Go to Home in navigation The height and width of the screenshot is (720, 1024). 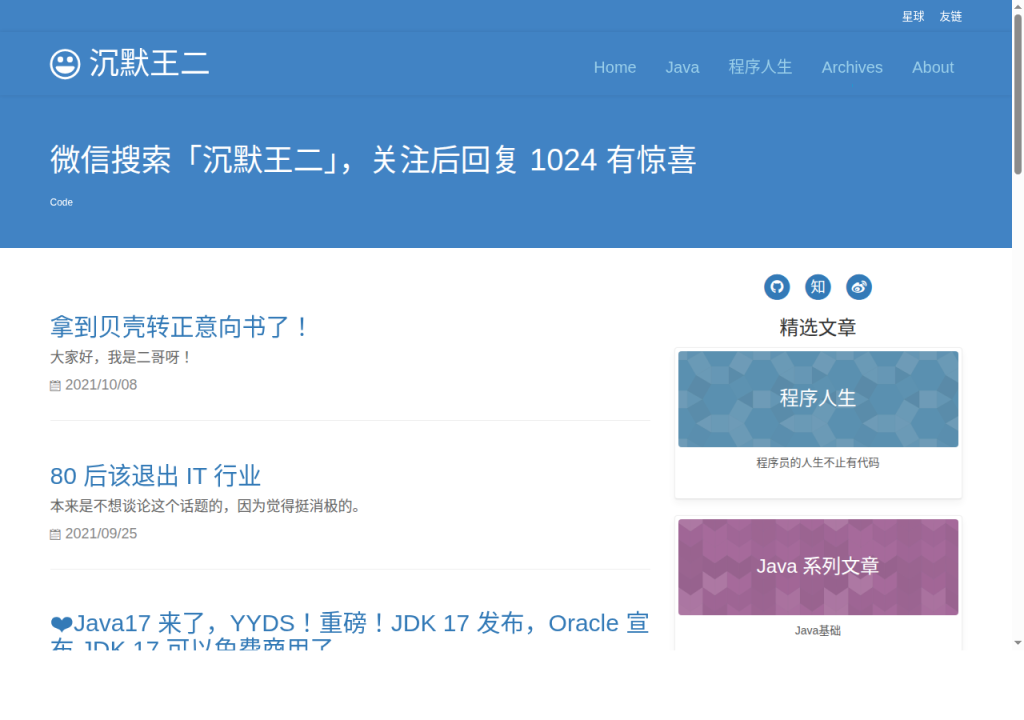coord(615,67)
